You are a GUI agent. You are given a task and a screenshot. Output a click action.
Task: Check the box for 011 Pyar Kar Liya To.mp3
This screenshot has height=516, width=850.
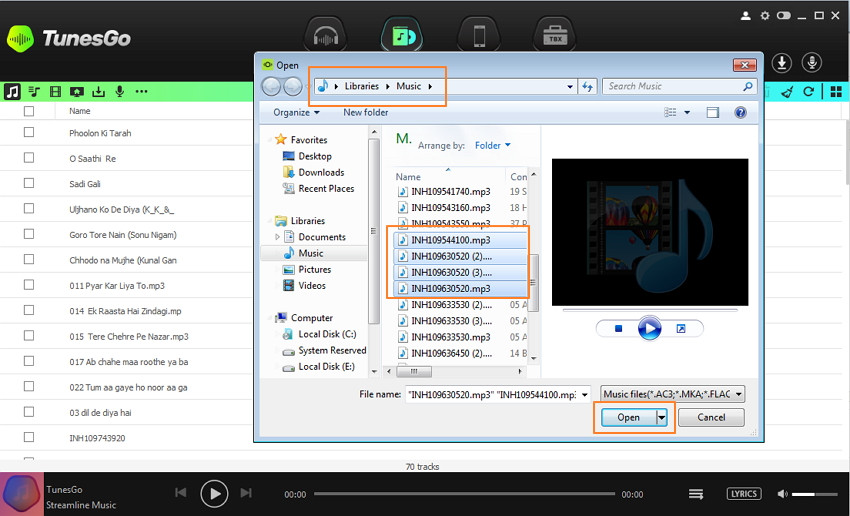29,285
